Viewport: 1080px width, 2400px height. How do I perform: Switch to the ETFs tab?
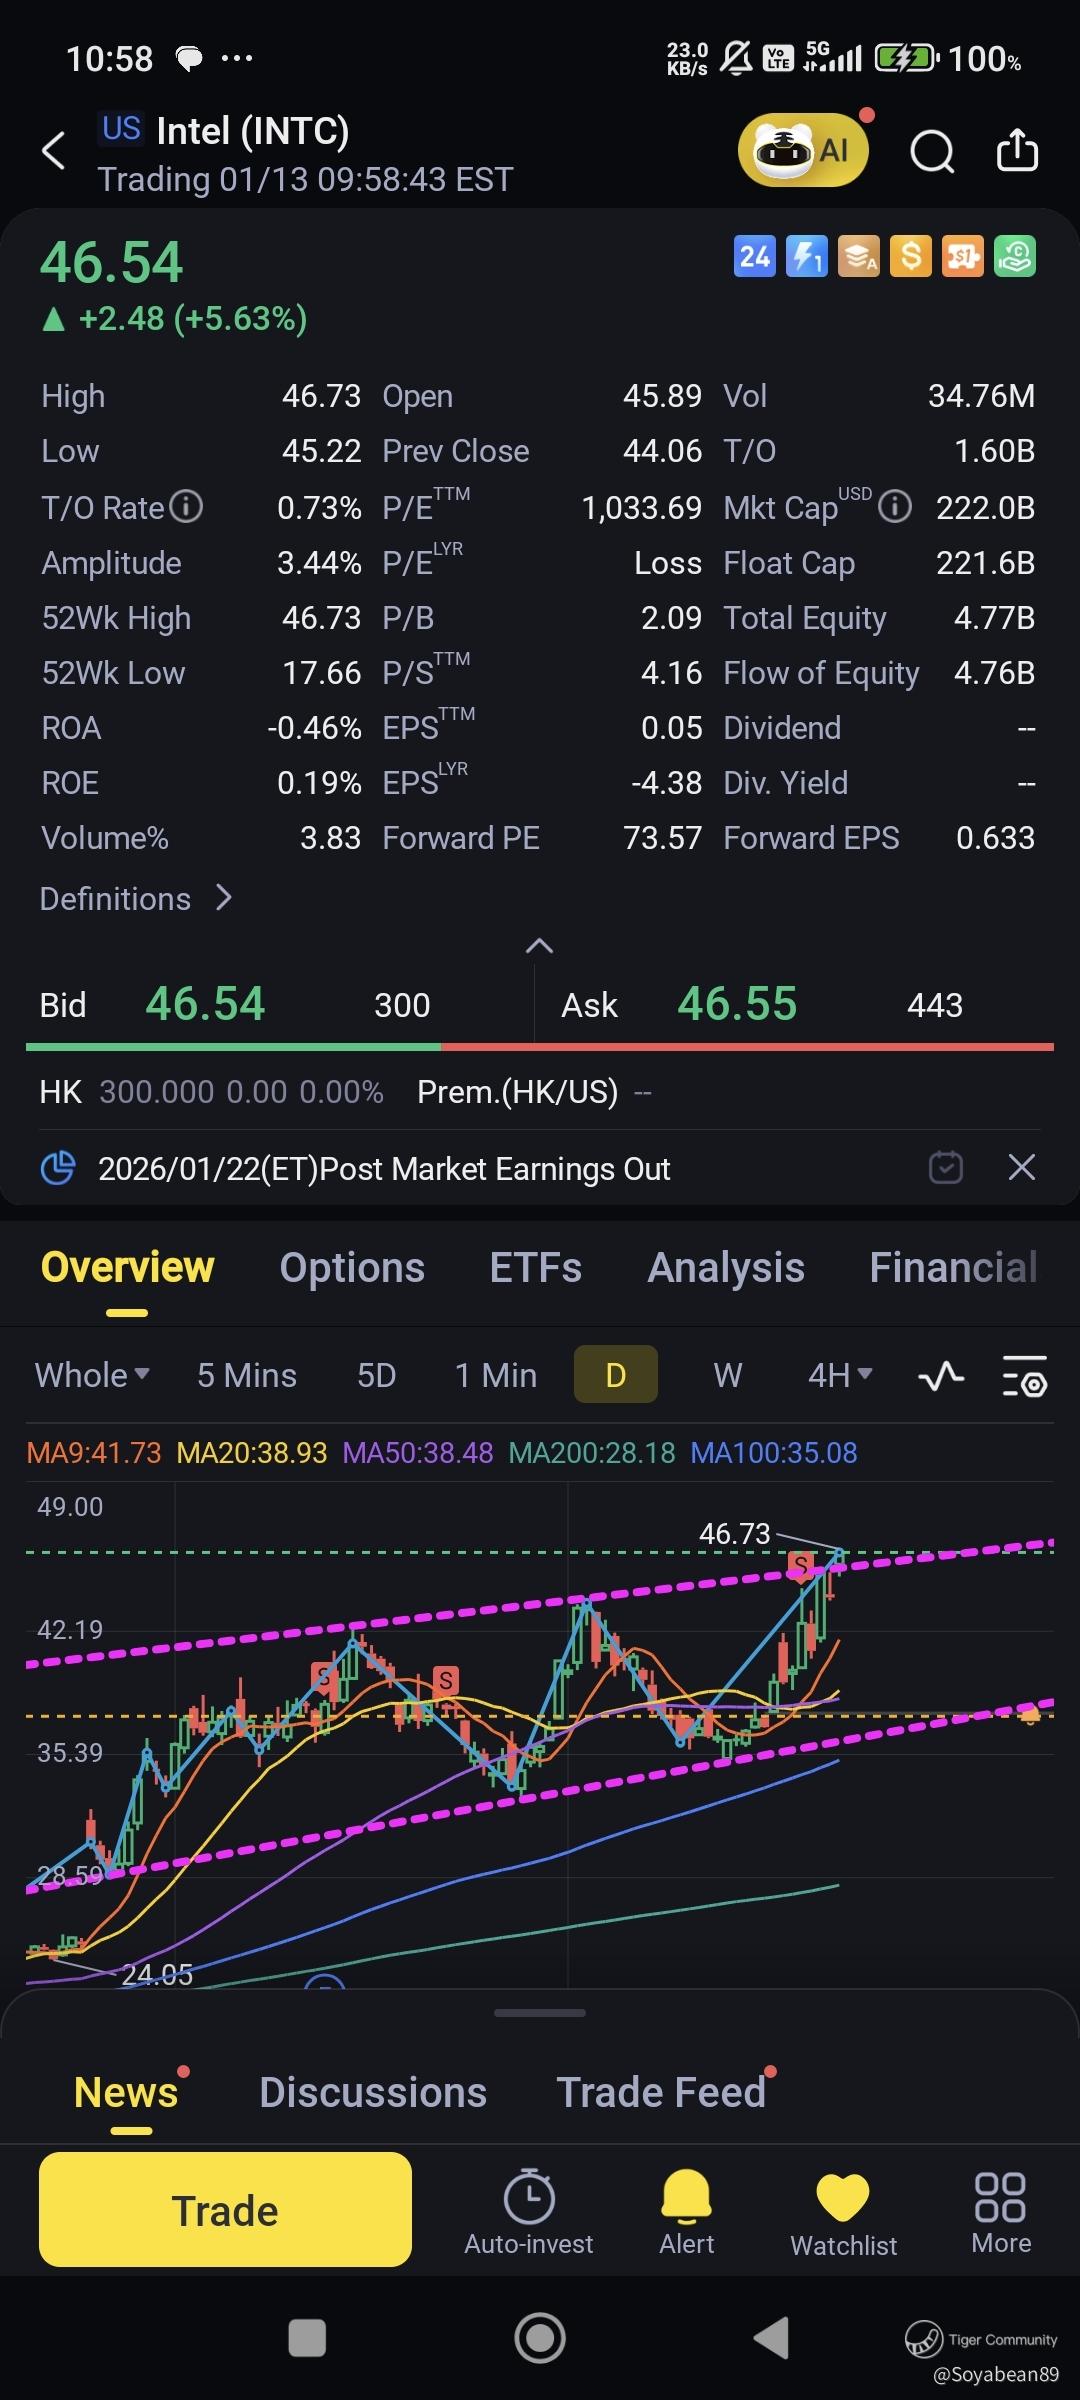(536, 1268)
